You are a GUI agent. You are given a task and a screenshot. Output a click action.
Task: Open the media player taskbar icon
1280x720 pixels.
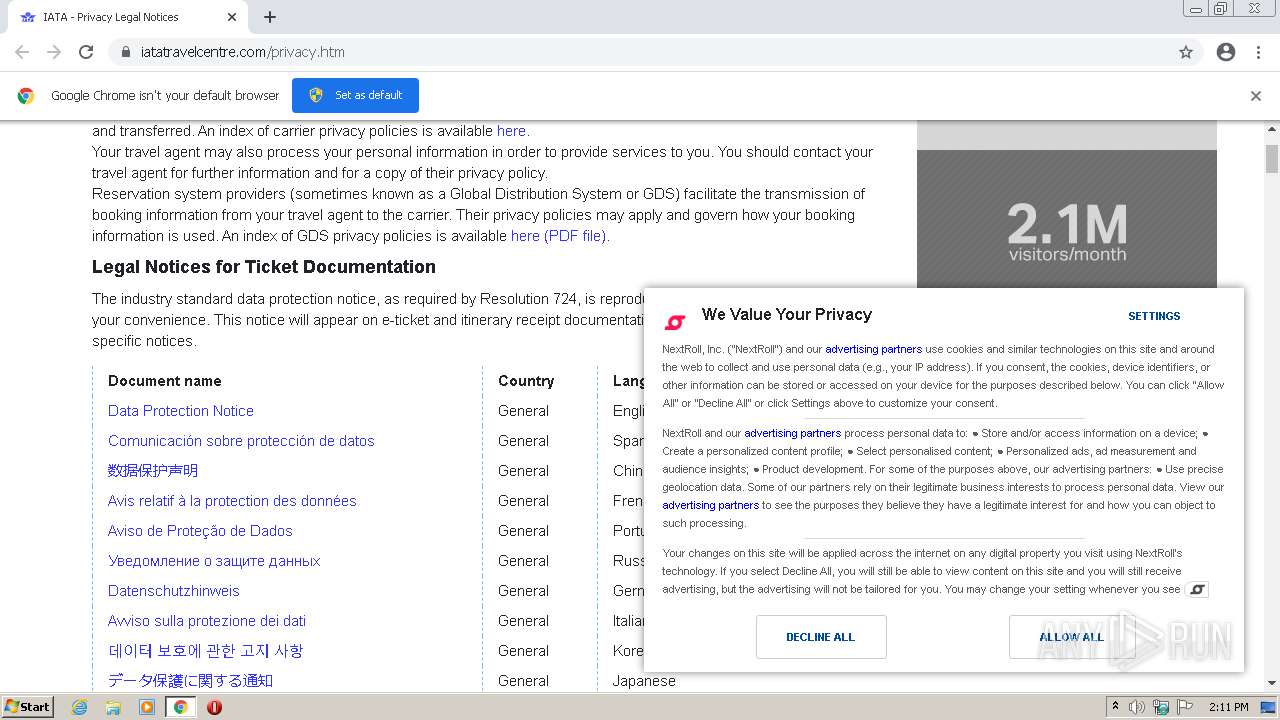[147, 707]
